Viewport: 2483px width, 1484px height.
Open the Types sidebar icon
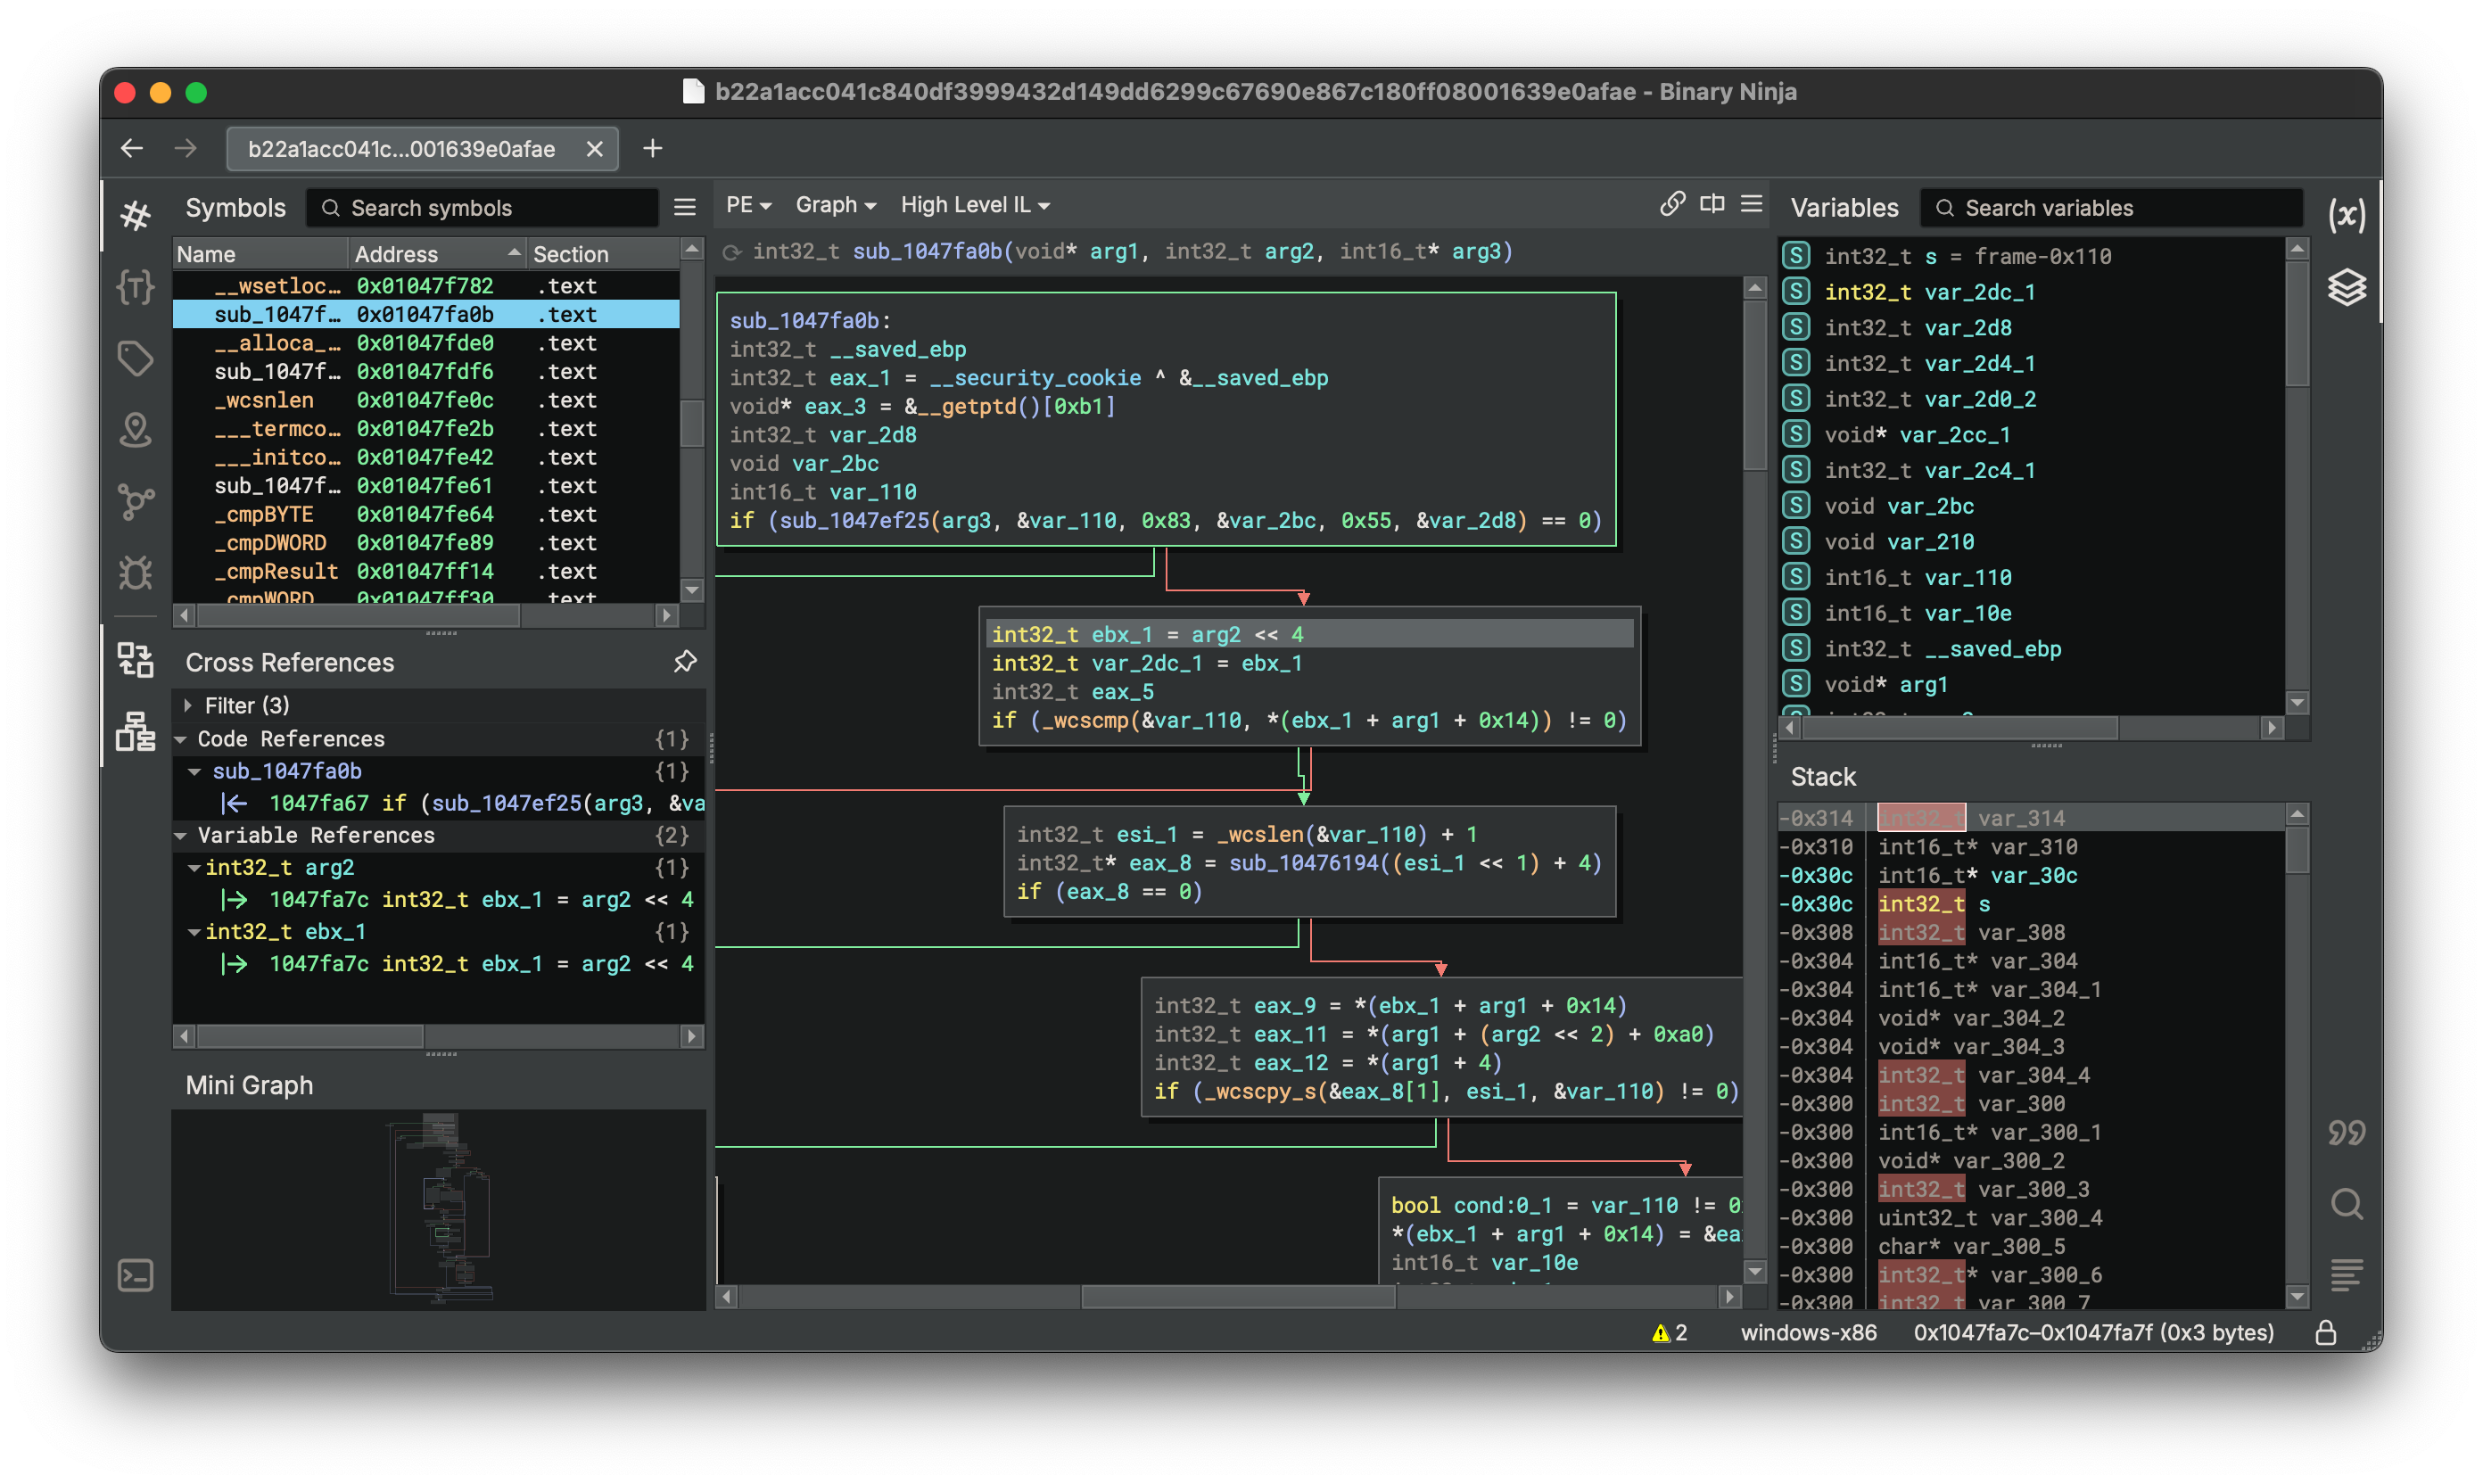pos(135,287)
